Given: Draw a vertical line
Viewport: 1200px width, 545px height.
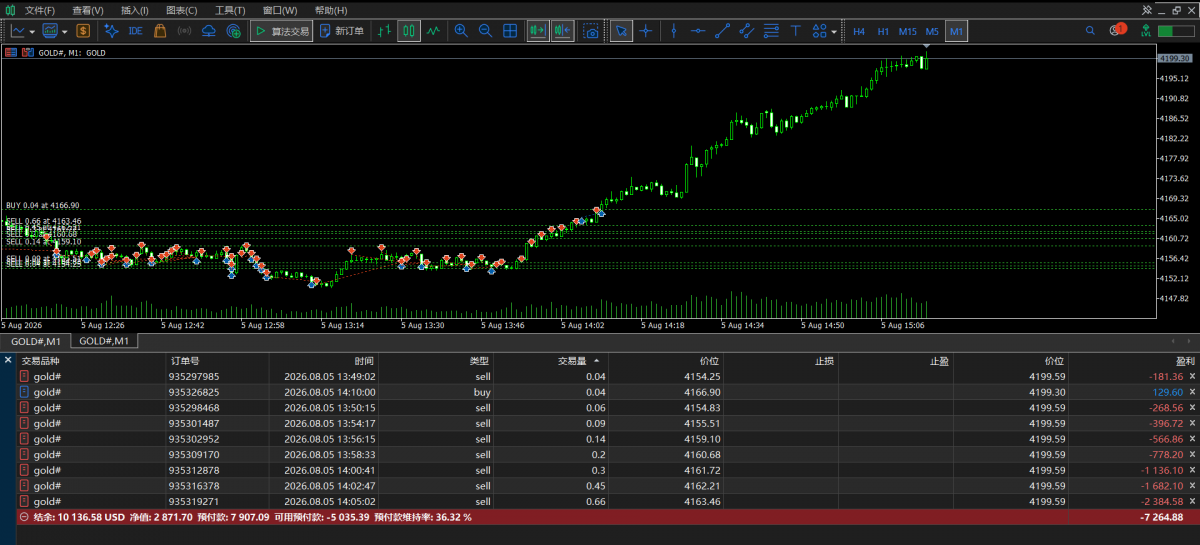Looking at the screenshot, I should click(673, 31).
